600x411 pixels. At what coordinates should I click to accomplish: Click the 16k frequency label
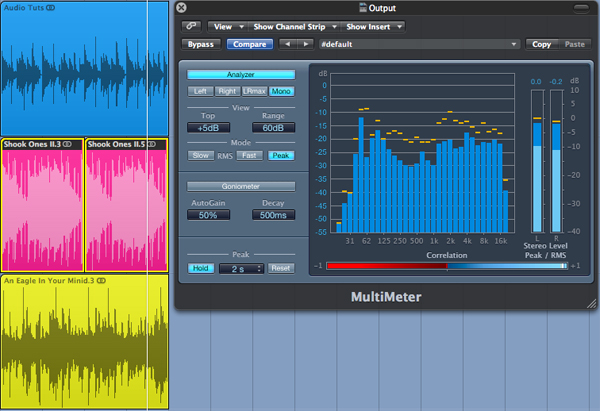point(501,241)
